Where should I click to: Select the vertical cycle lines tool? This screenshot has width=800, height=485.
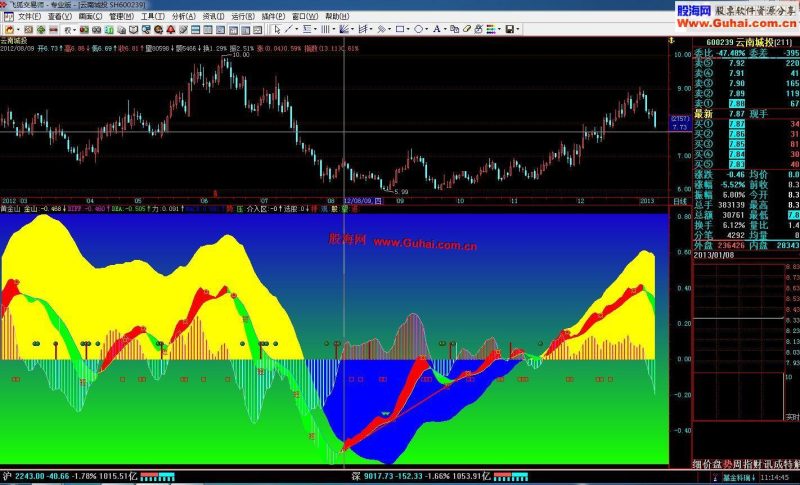[x=325, y=30]
